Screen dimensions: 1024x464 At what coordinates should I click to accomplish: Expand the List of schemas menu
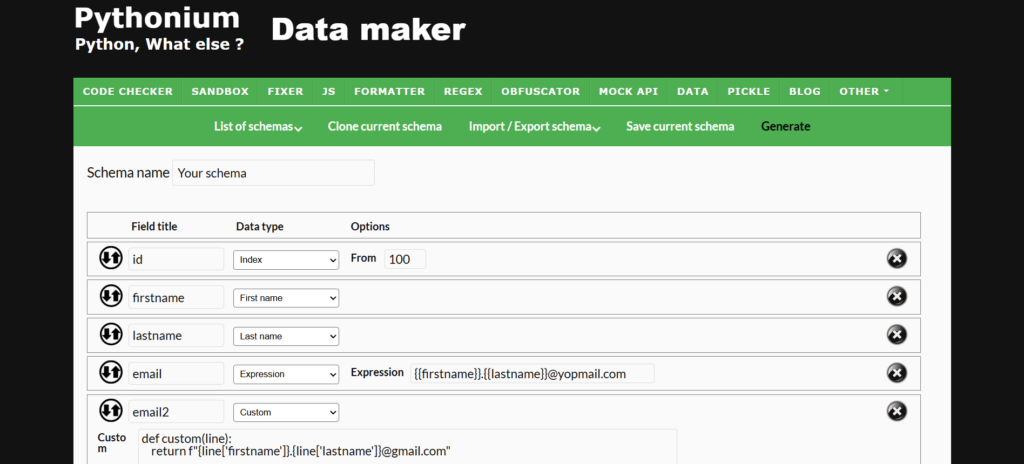point(258,126)
